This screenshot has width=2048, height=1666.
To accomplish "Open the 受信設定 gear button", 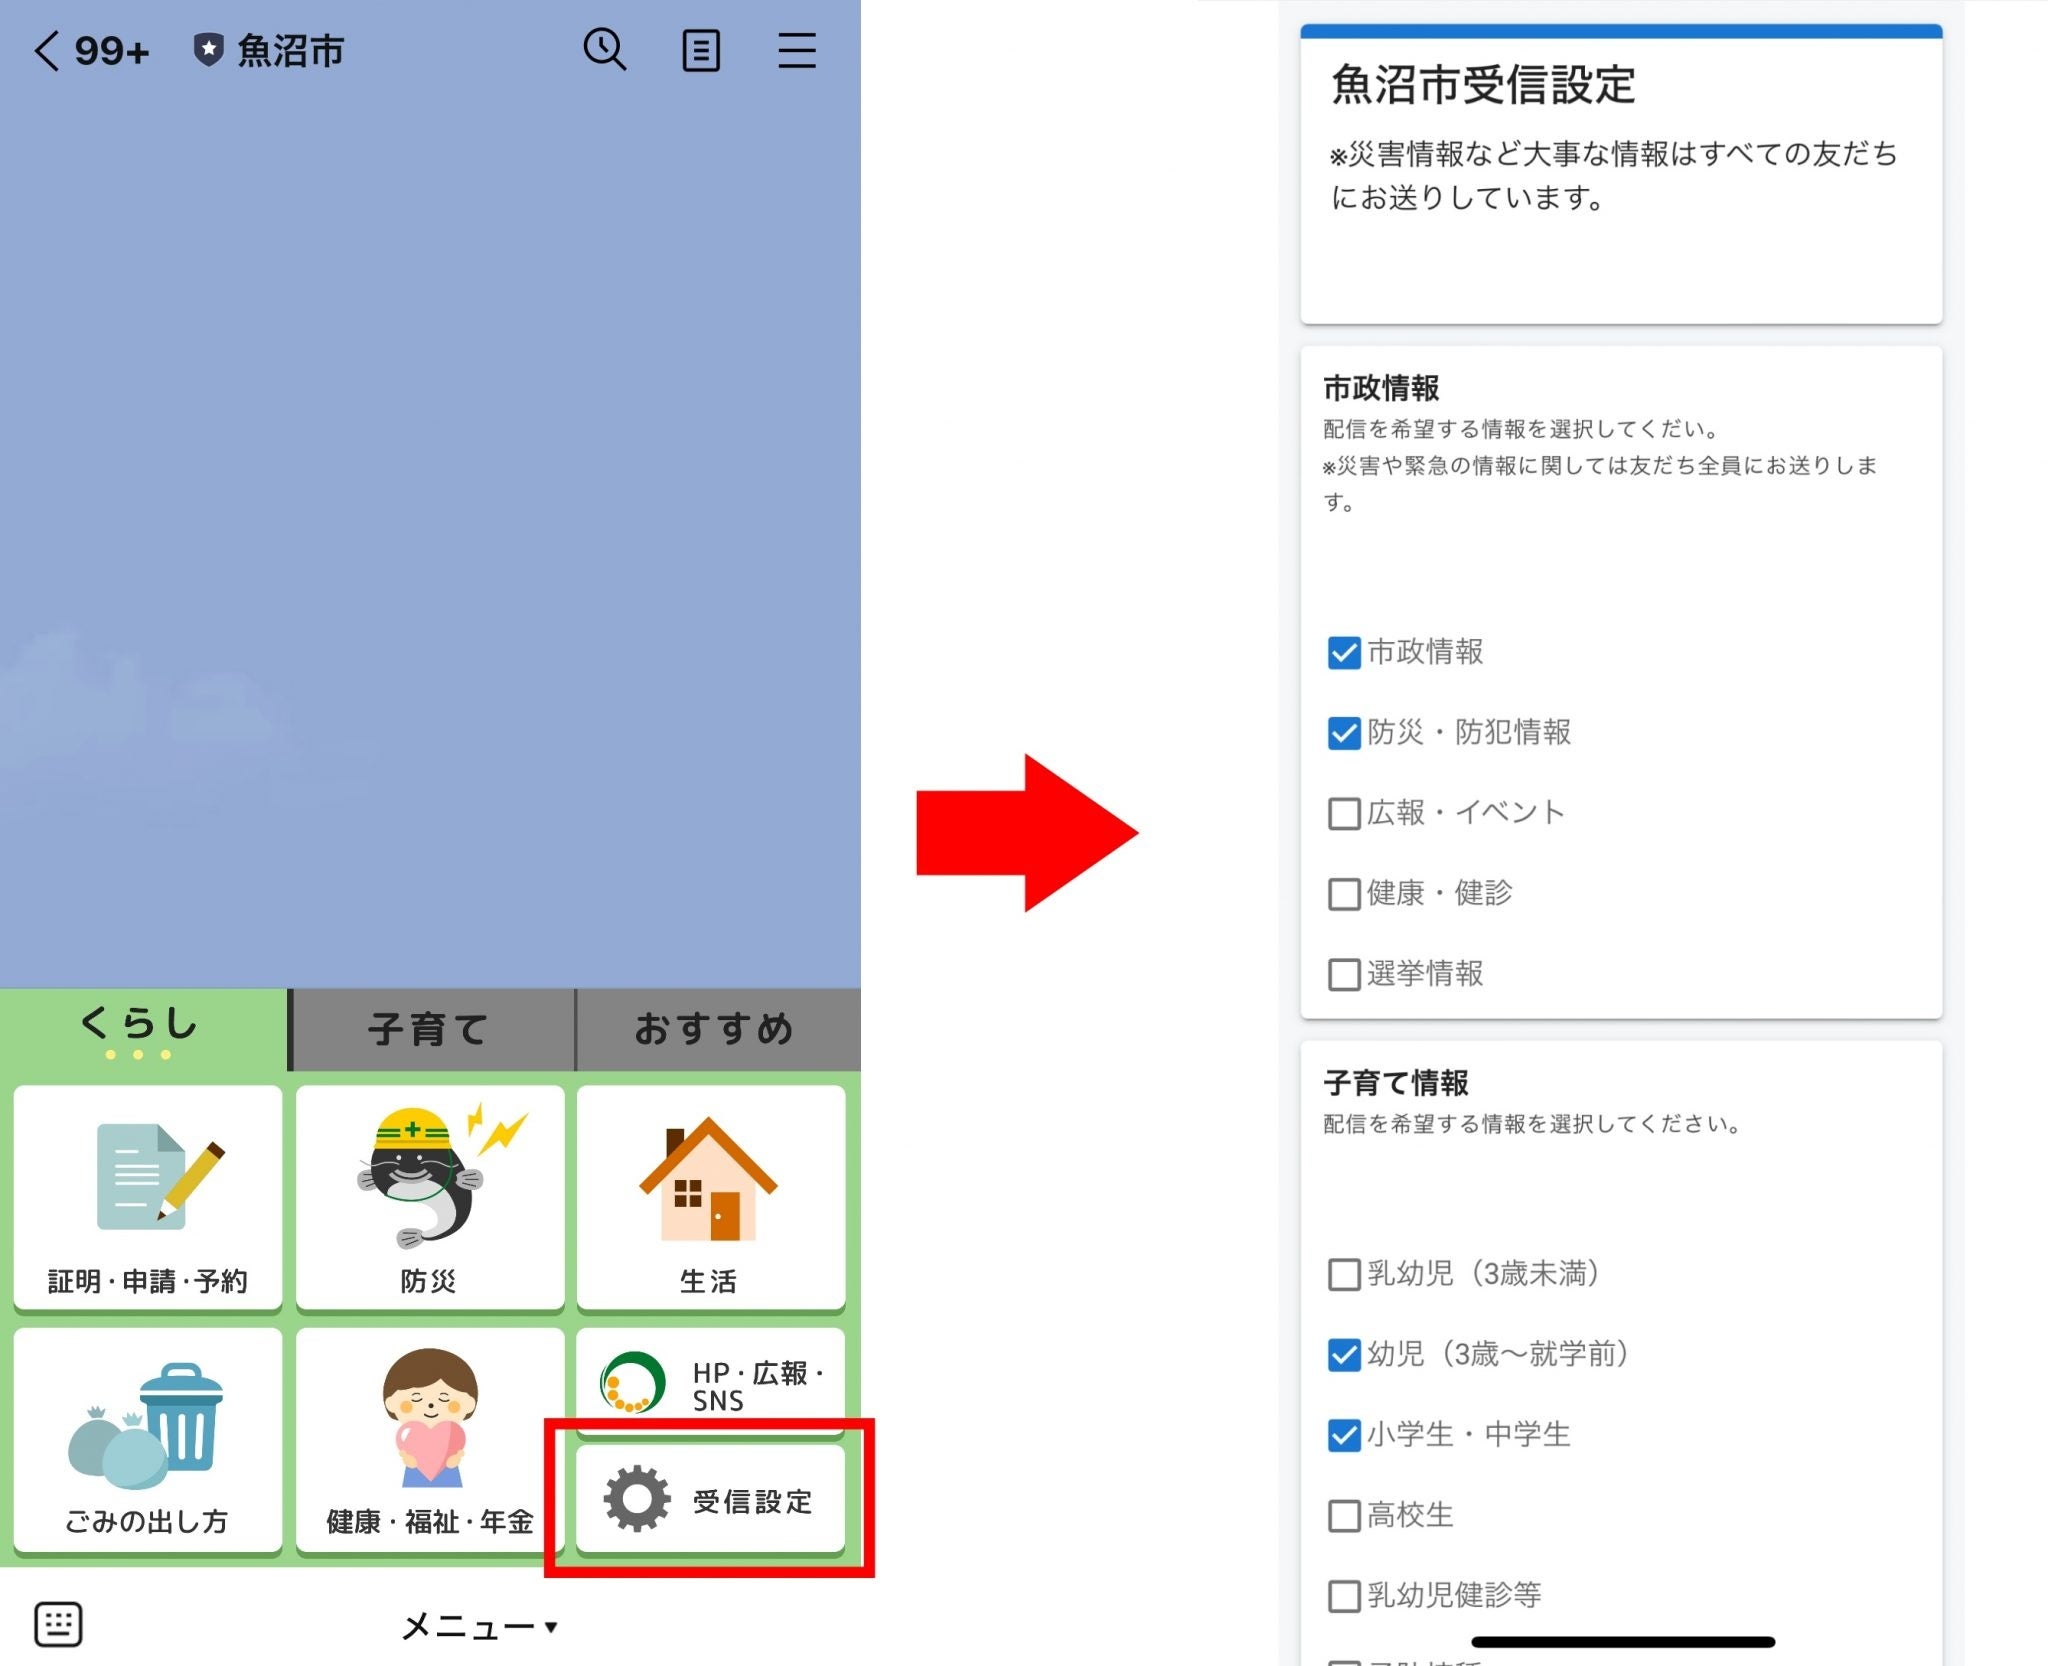I will [x=710, y=1500].
